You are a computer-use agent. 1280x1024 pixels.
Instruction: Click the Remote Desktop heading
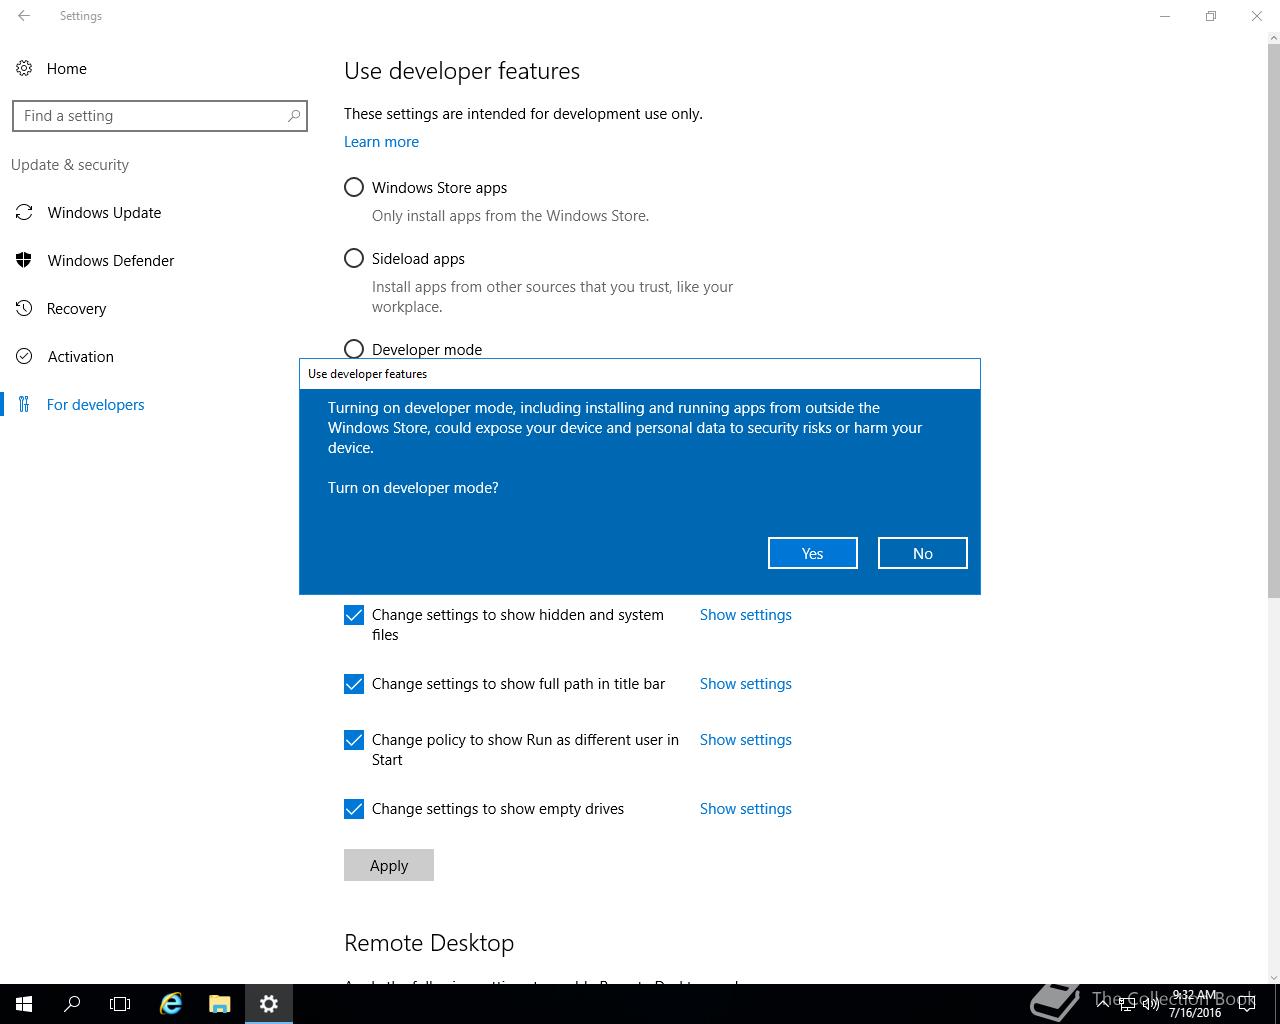pyautogui.click(x=429, y=943)
